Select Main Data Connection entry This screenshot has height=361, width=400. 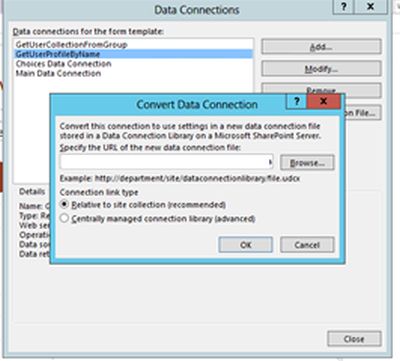[133, 73]
